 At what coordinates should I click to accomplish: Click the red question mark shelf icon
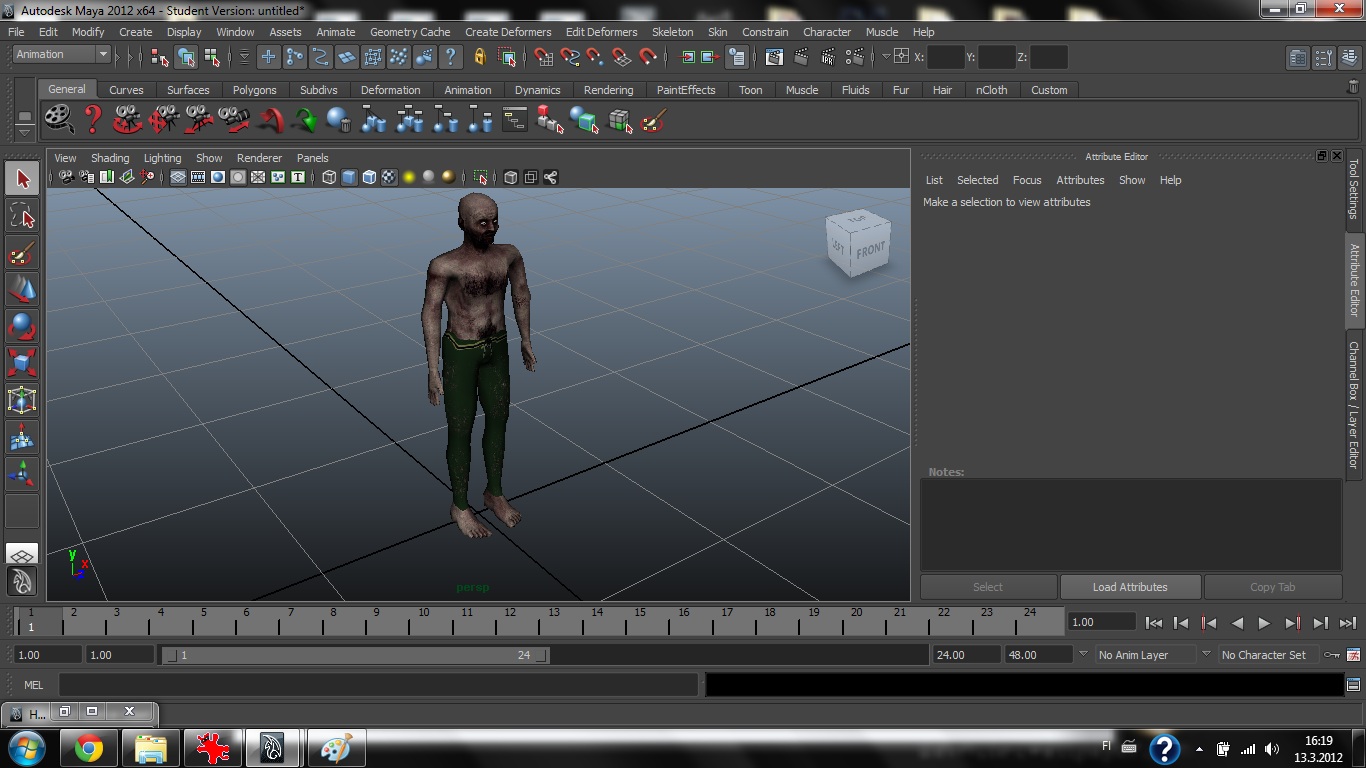tap(93, 120)
